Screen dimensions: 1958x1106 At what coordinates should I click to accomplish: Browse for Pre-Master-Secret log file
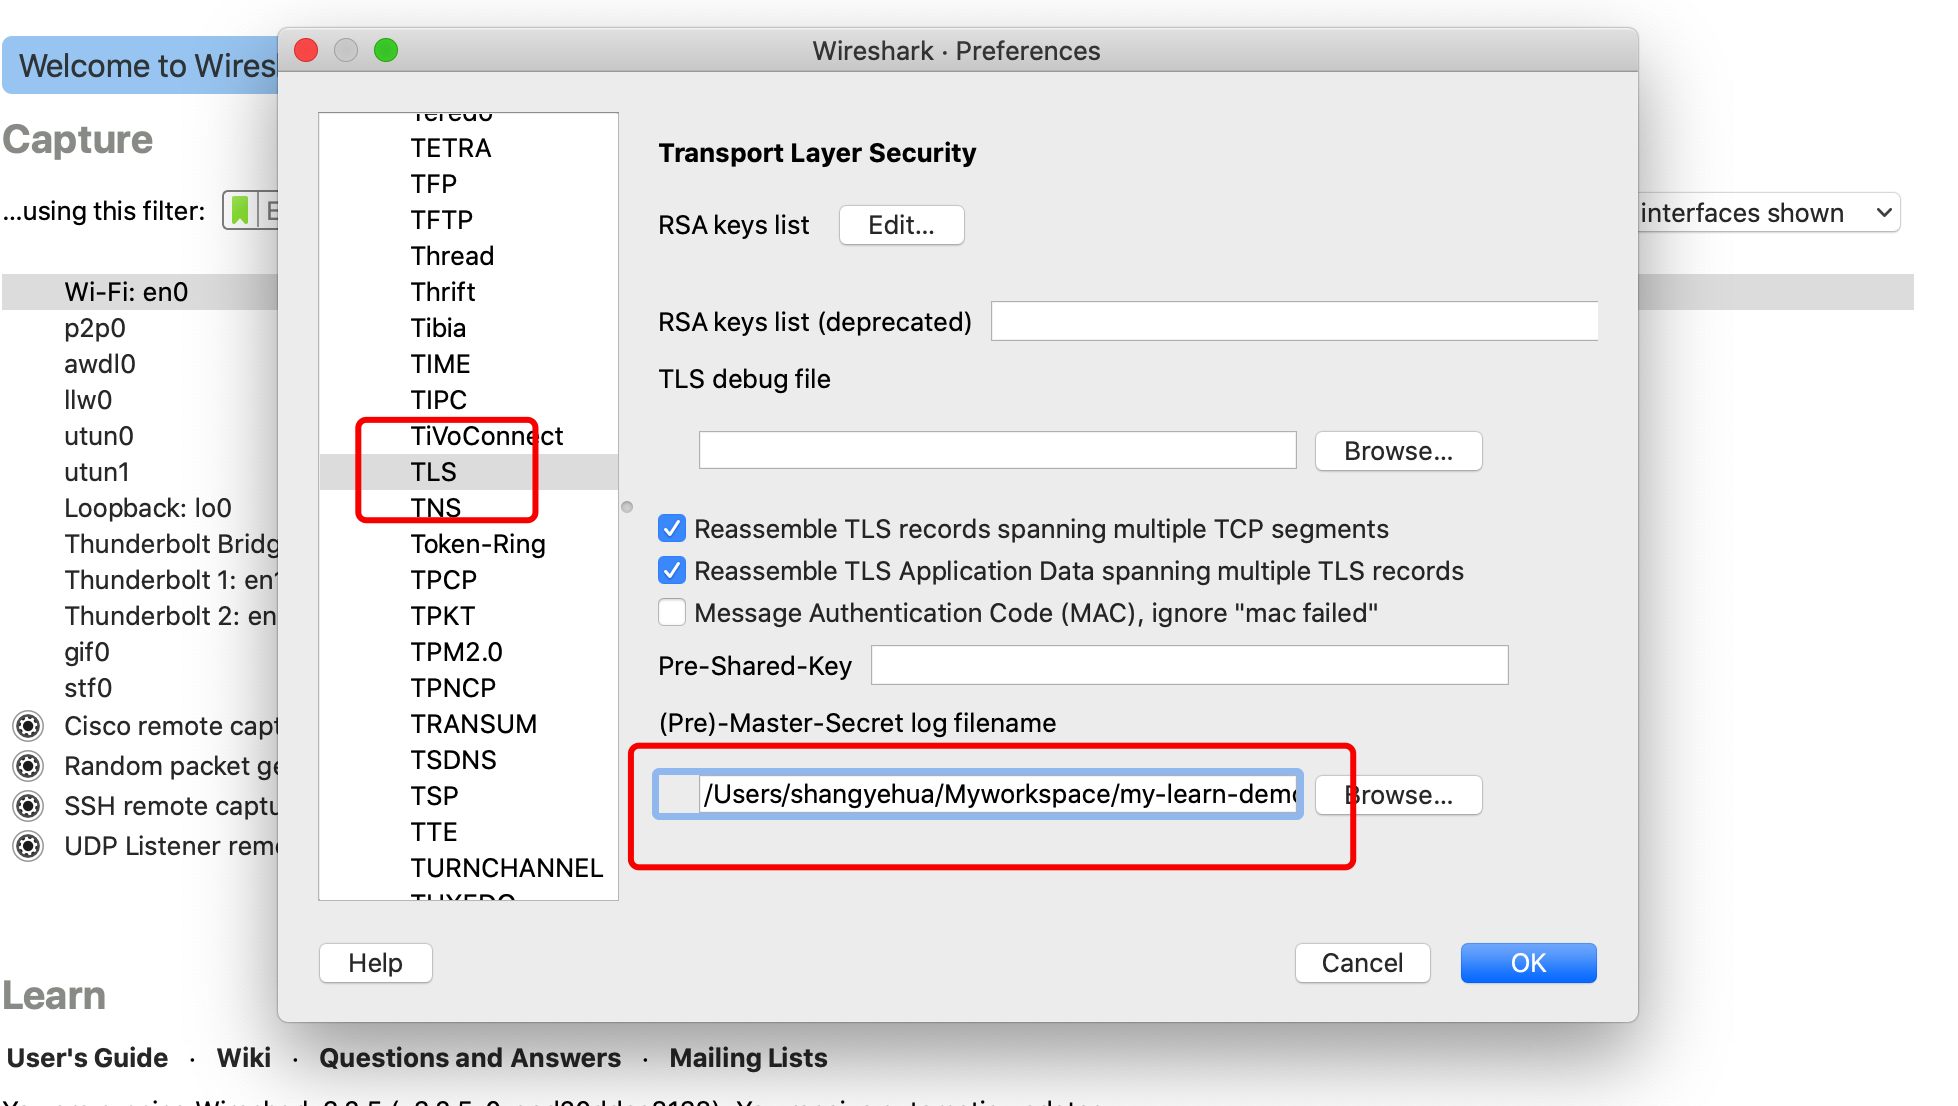pos(1399,794)
